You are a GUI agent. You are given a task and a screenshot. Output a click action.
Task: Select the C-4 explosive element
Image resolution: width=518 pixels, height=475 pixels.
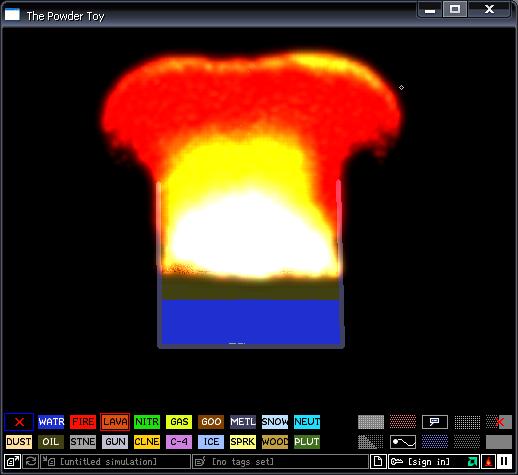(x=179, y=442)
